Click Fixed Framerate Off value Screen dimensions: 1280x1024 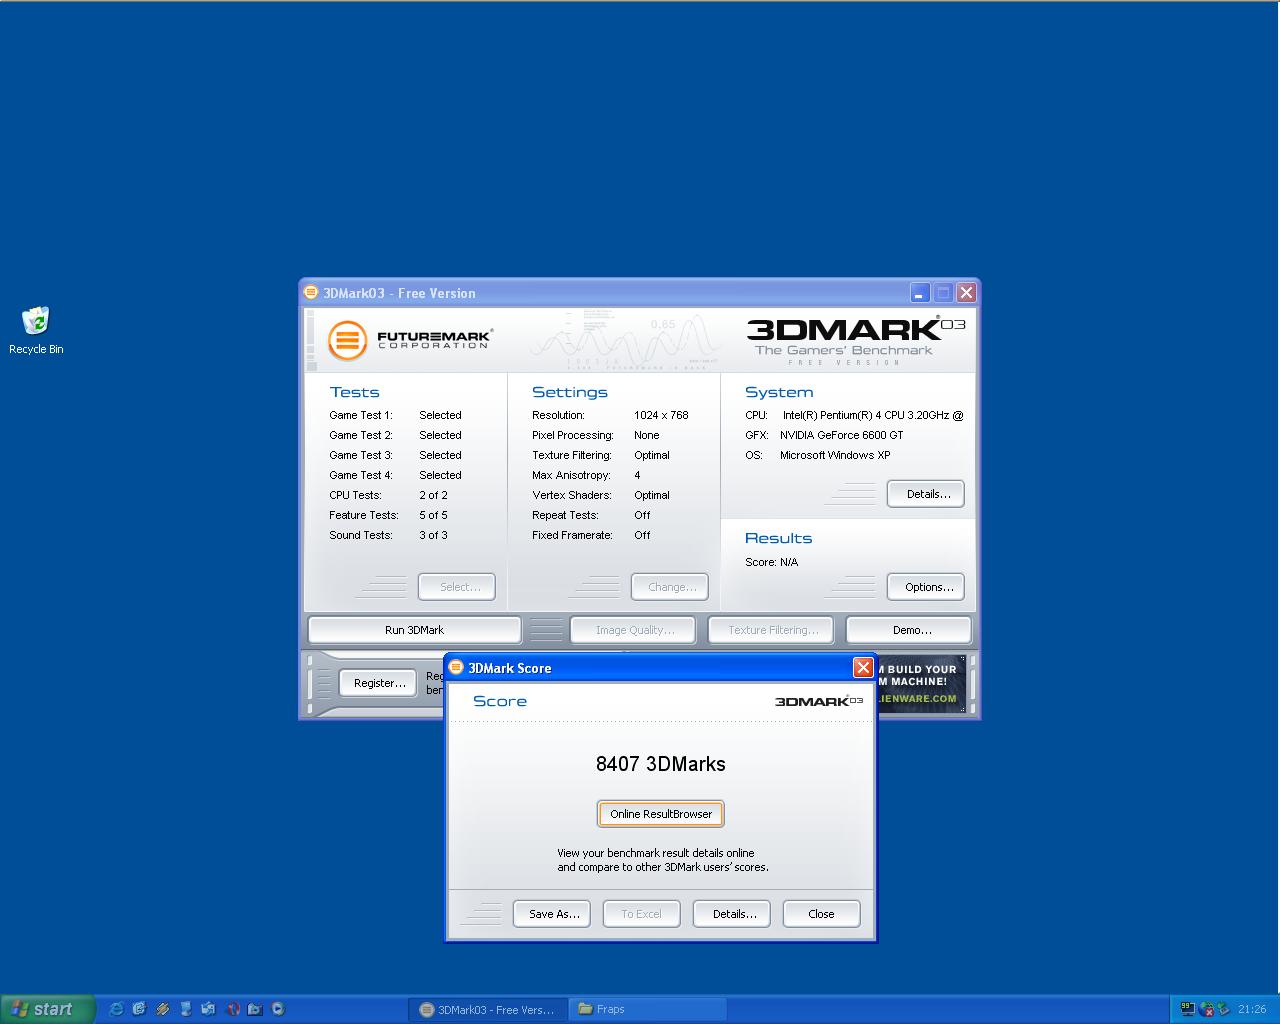click(x=642, y=535)
